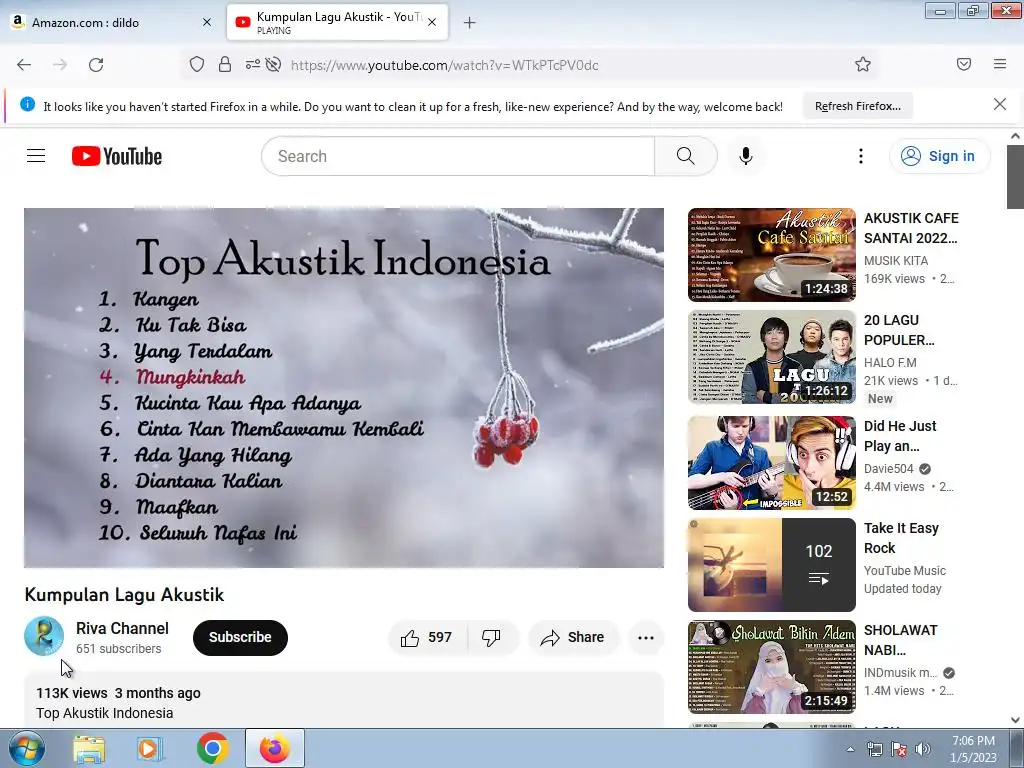
Task: Open site permissions icon in address bar
Action: coord(252,65)
